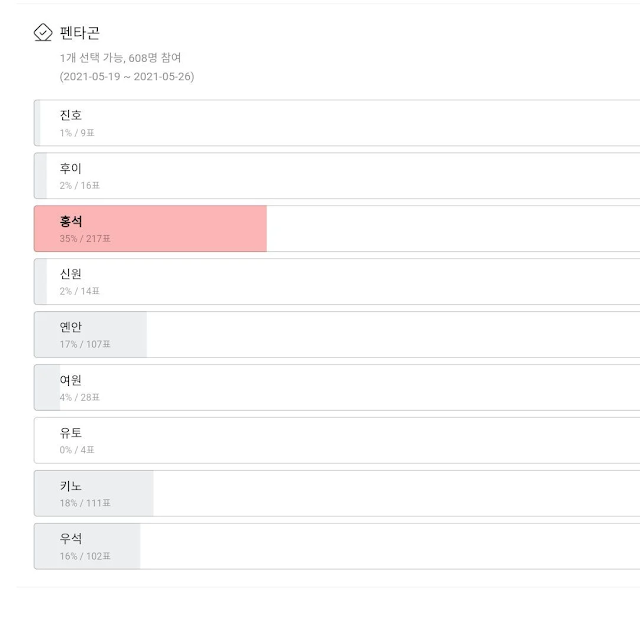Click the 35% / 217표 vote count
The width and height of the screenshot is (640, 621).
click(85, 239)
